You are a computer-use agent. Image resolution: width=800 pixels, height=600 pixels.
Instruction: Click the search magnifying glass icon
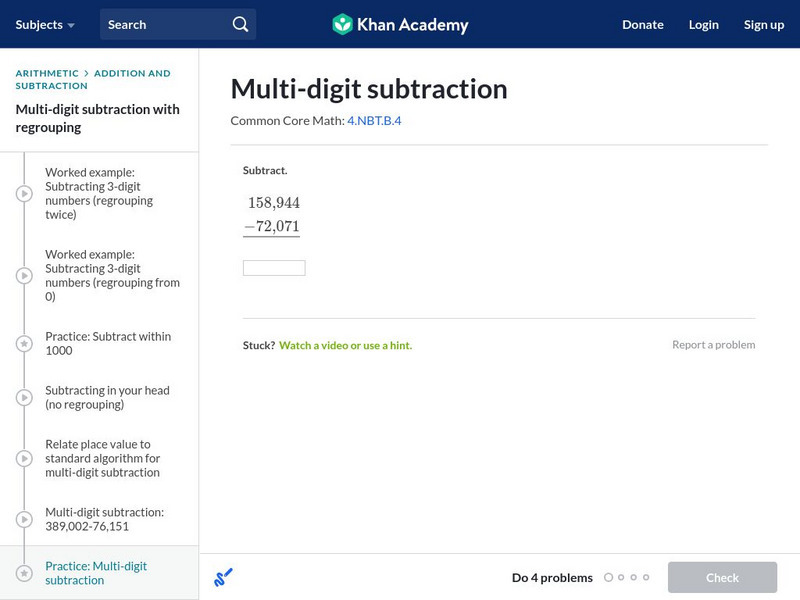click(x=240, y=24)
